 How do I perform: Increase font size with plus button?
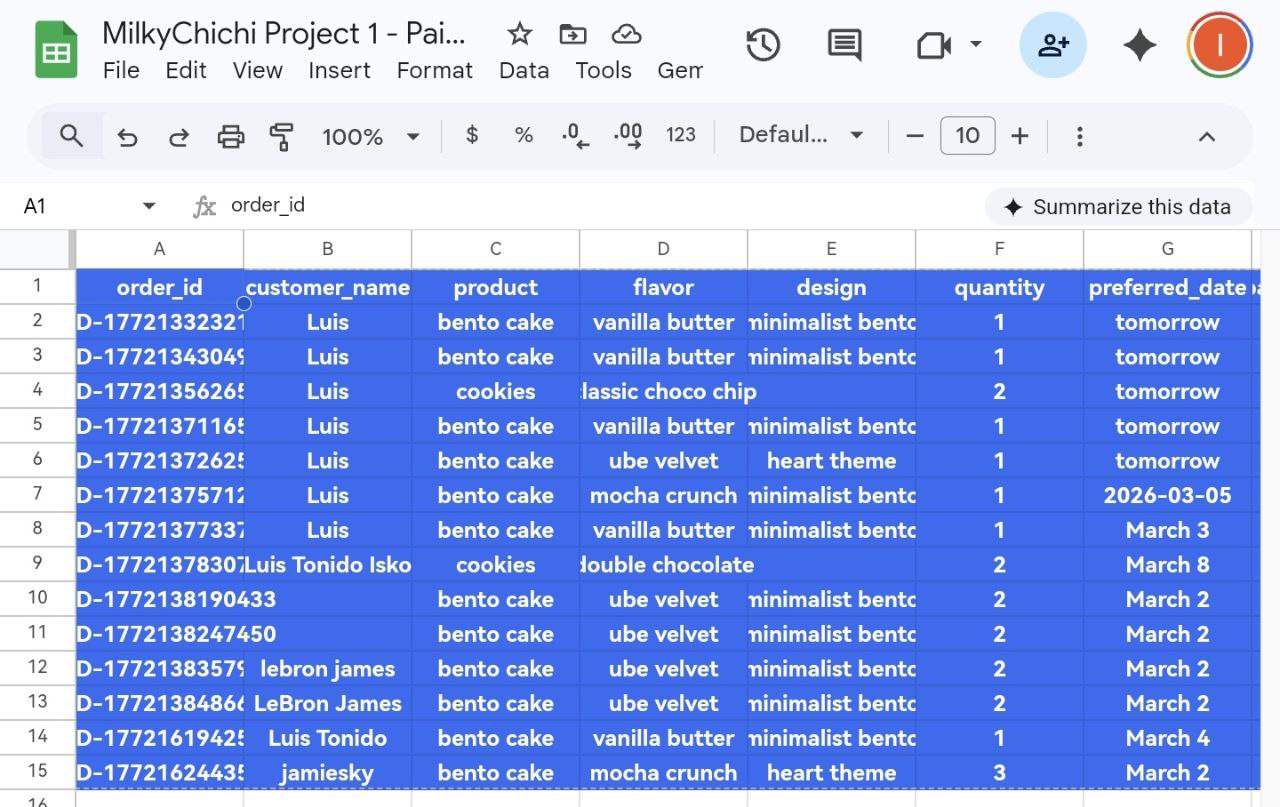(x=1020, y=135)
